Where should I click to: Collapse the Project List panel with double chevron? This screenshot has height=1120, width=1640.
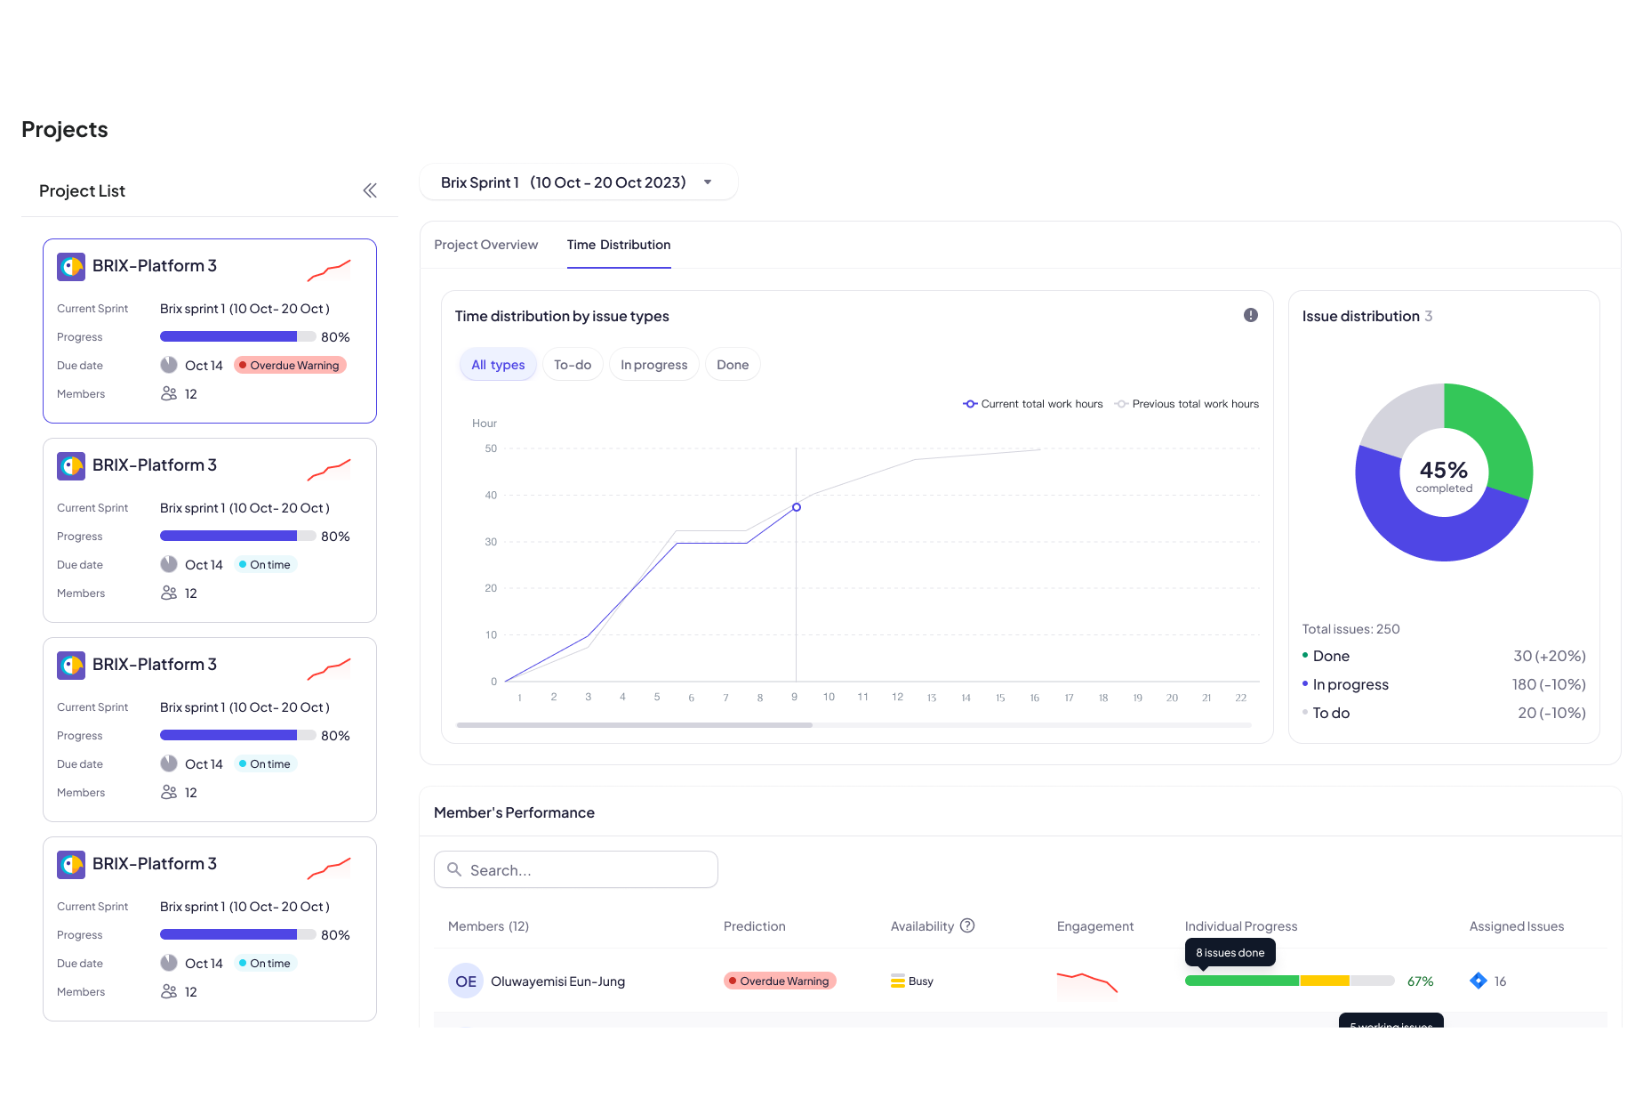pos(369,190)
